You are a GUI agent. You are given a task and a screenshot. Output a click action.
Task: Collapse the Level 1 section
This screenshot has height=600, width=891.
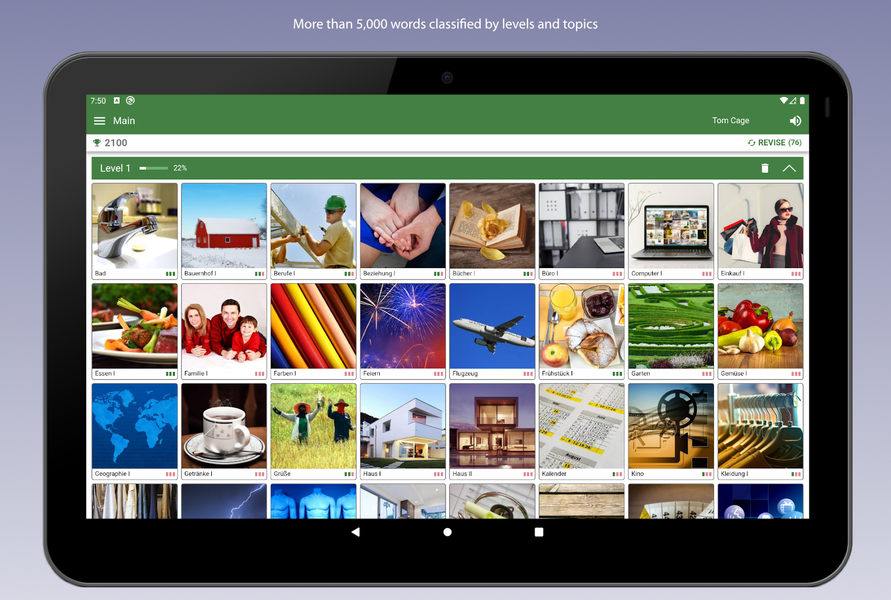tap(789, 168)
